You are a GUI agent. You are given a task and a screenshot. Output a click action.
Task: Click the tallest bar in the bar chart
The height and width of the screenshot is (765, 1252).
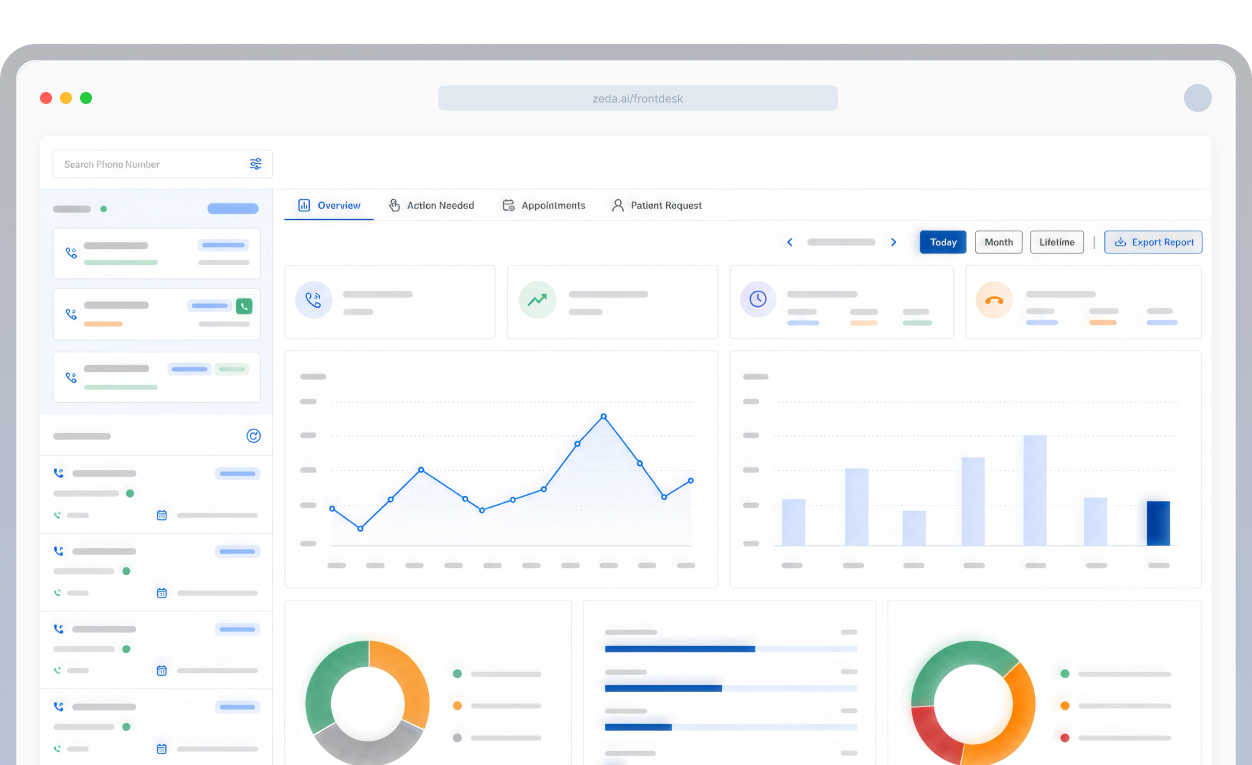coord(1035,490)
